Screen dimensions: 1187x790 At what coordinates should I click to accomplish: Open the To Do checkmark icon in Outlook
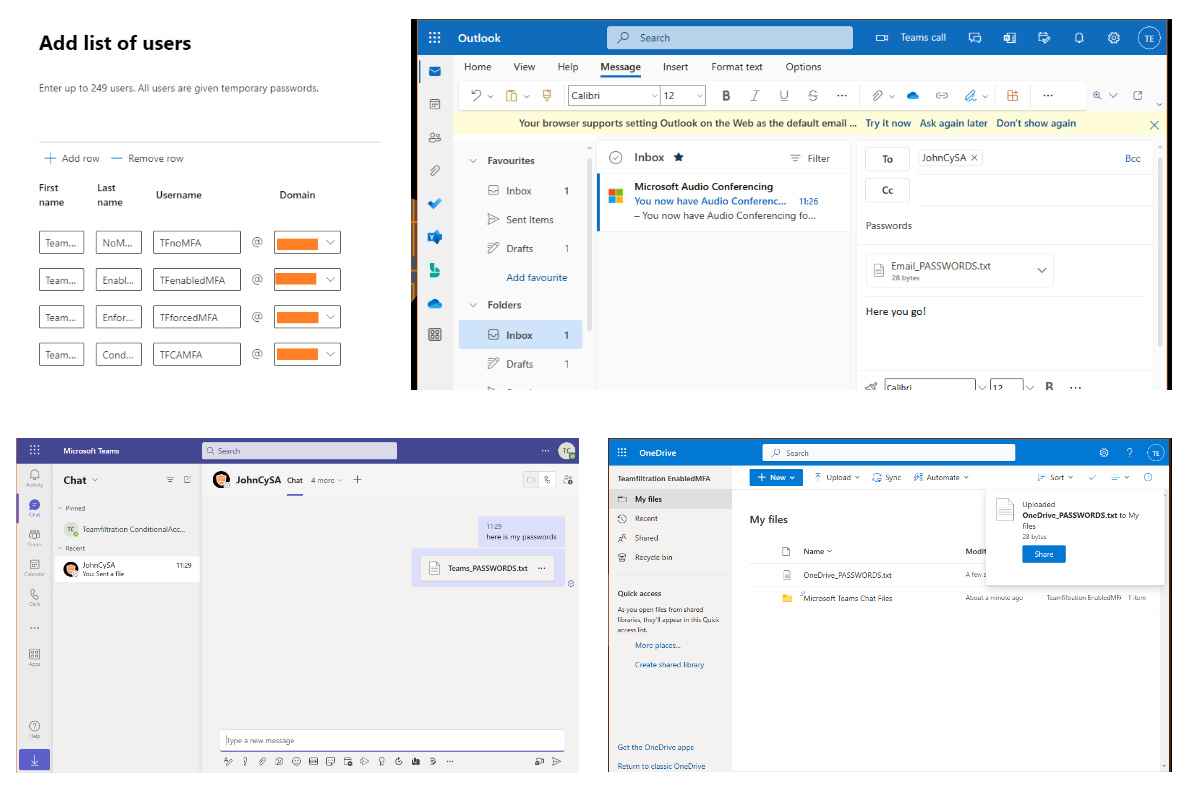pyautogui.click(x=435, y=204)
